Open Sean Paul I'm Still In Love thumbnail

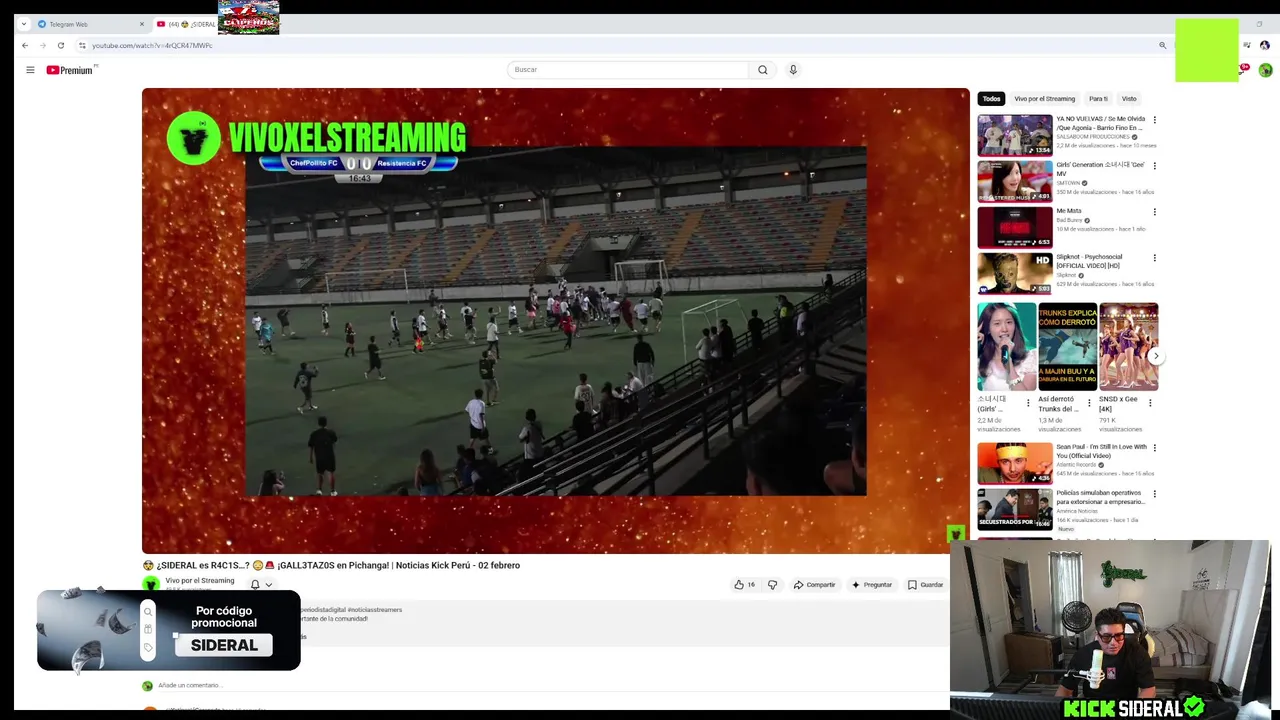[1015, 463]
